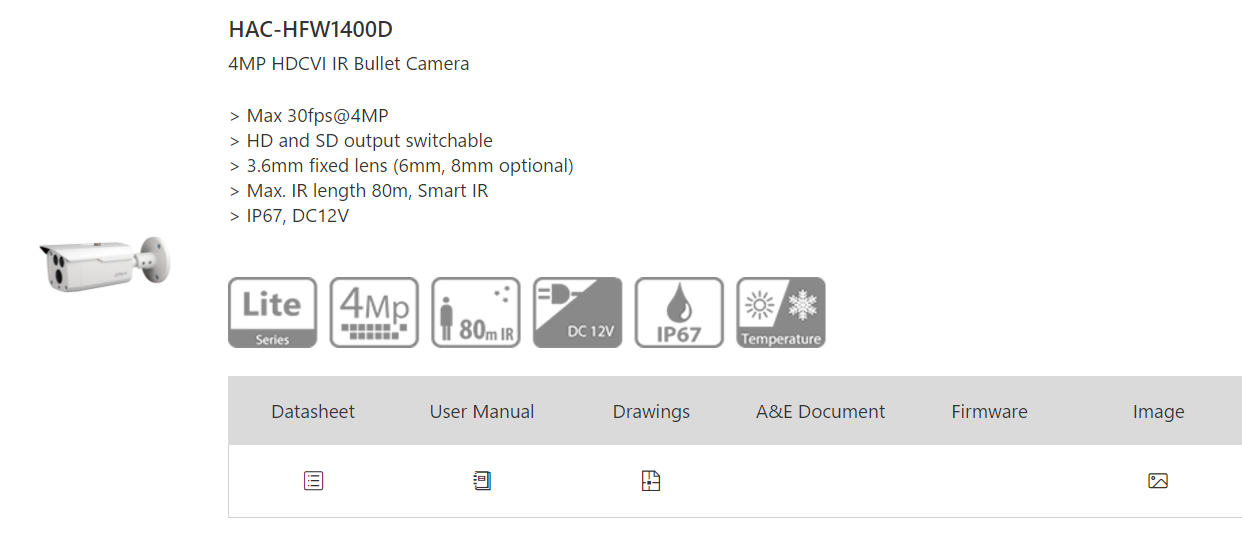Select the A&E Document column header
Image resolution: width=1242 pixels, height=534 pixels.
(820, 411)
